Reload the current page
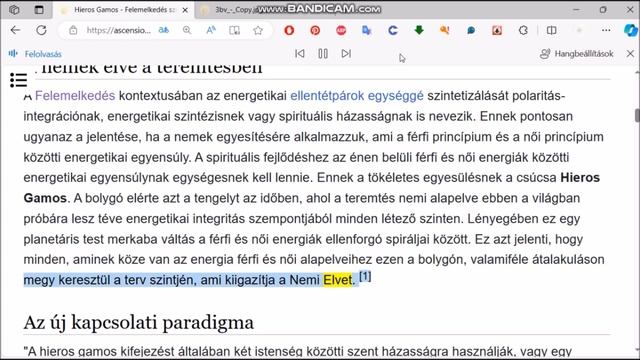640x360 pixels. tap(41, 30)
